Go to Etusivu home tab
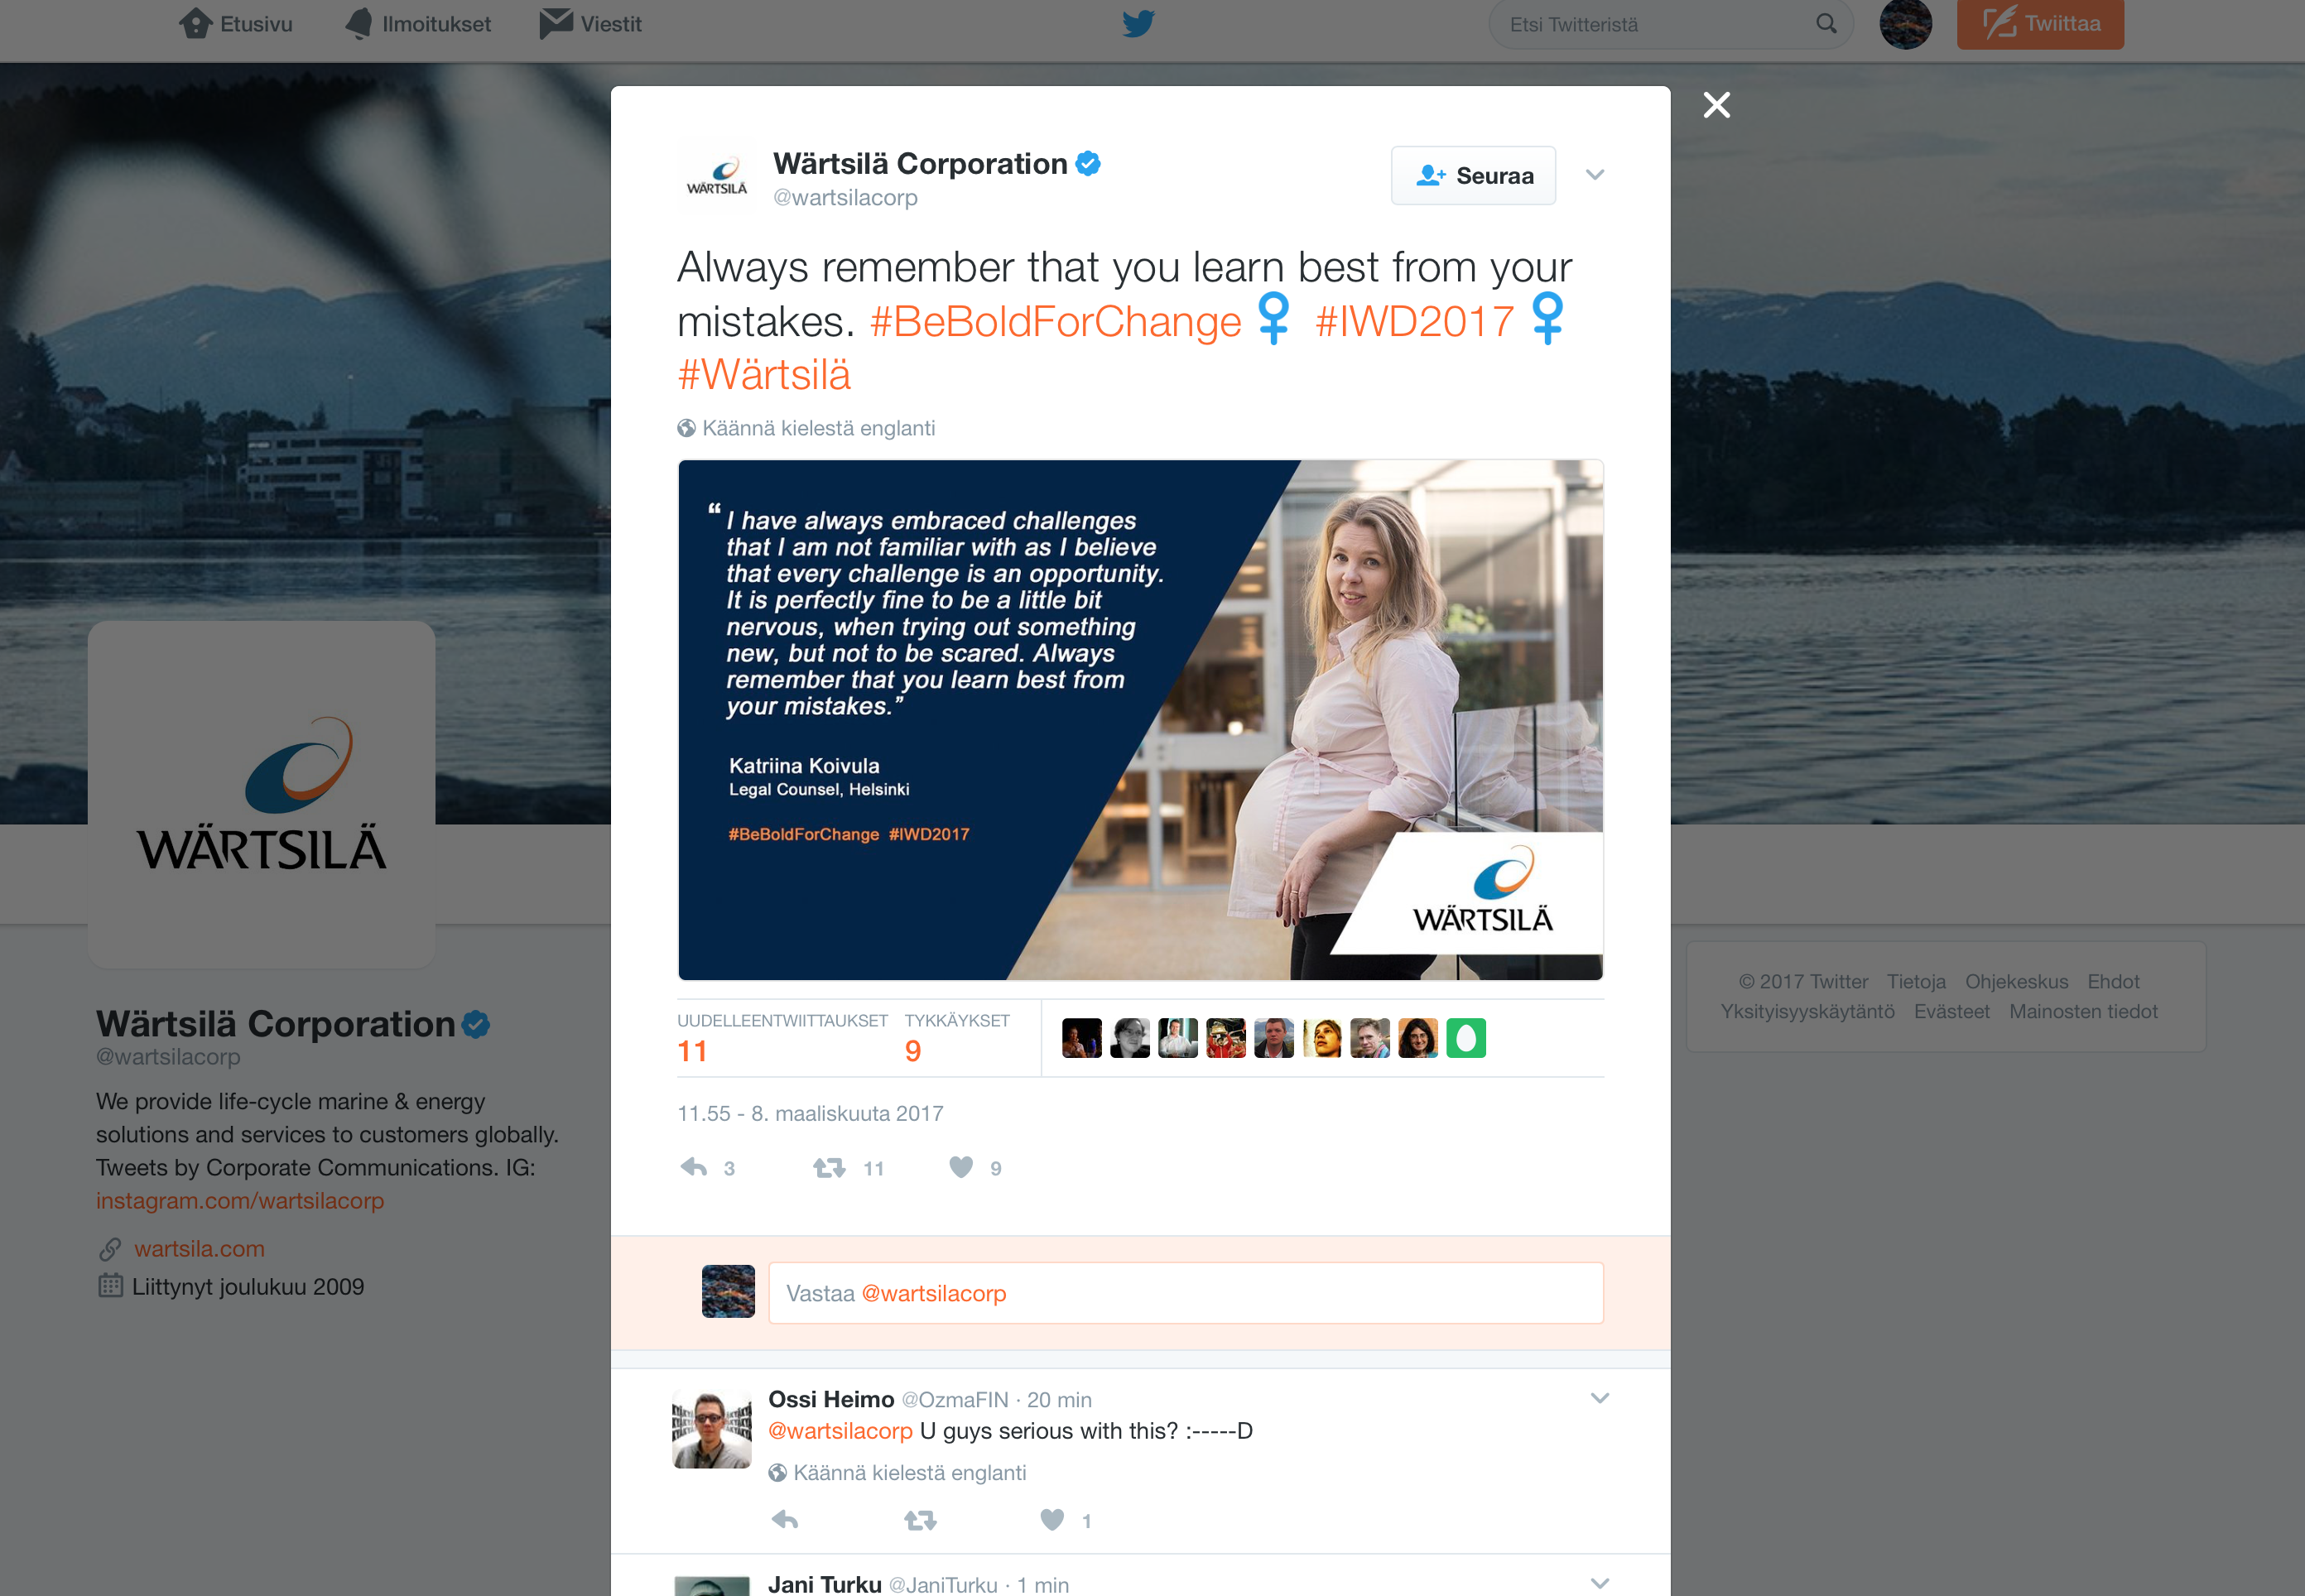2305x1596 pixels. click(x=237, y=24)
